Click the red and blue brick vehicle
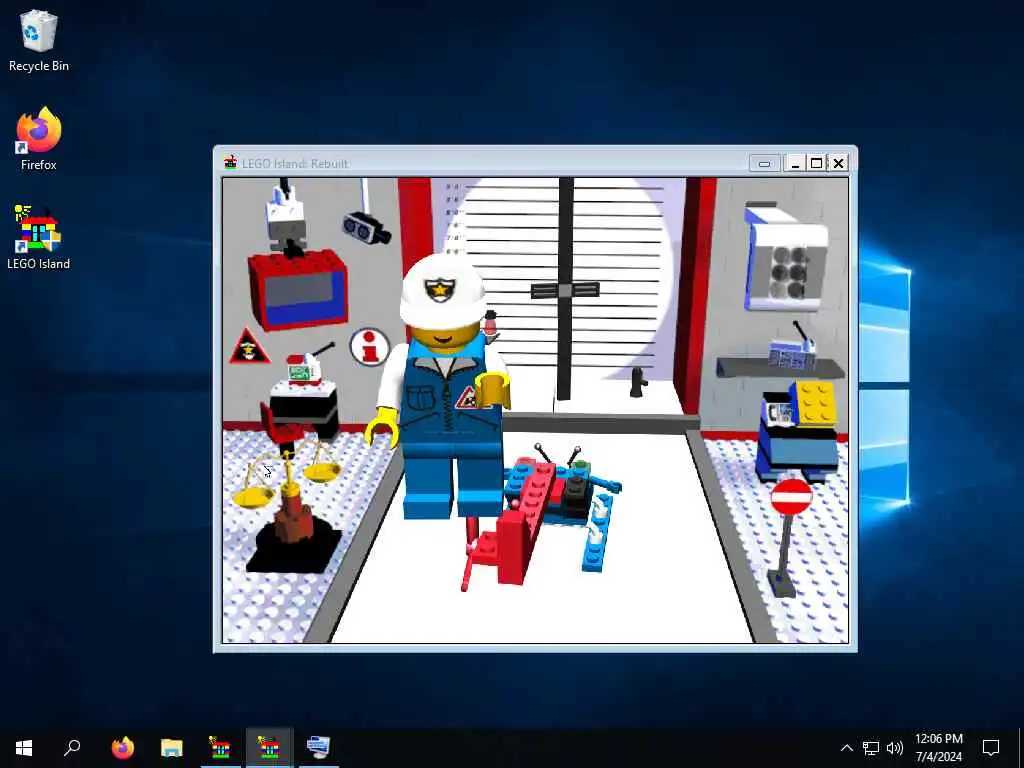 coord(541,515)
